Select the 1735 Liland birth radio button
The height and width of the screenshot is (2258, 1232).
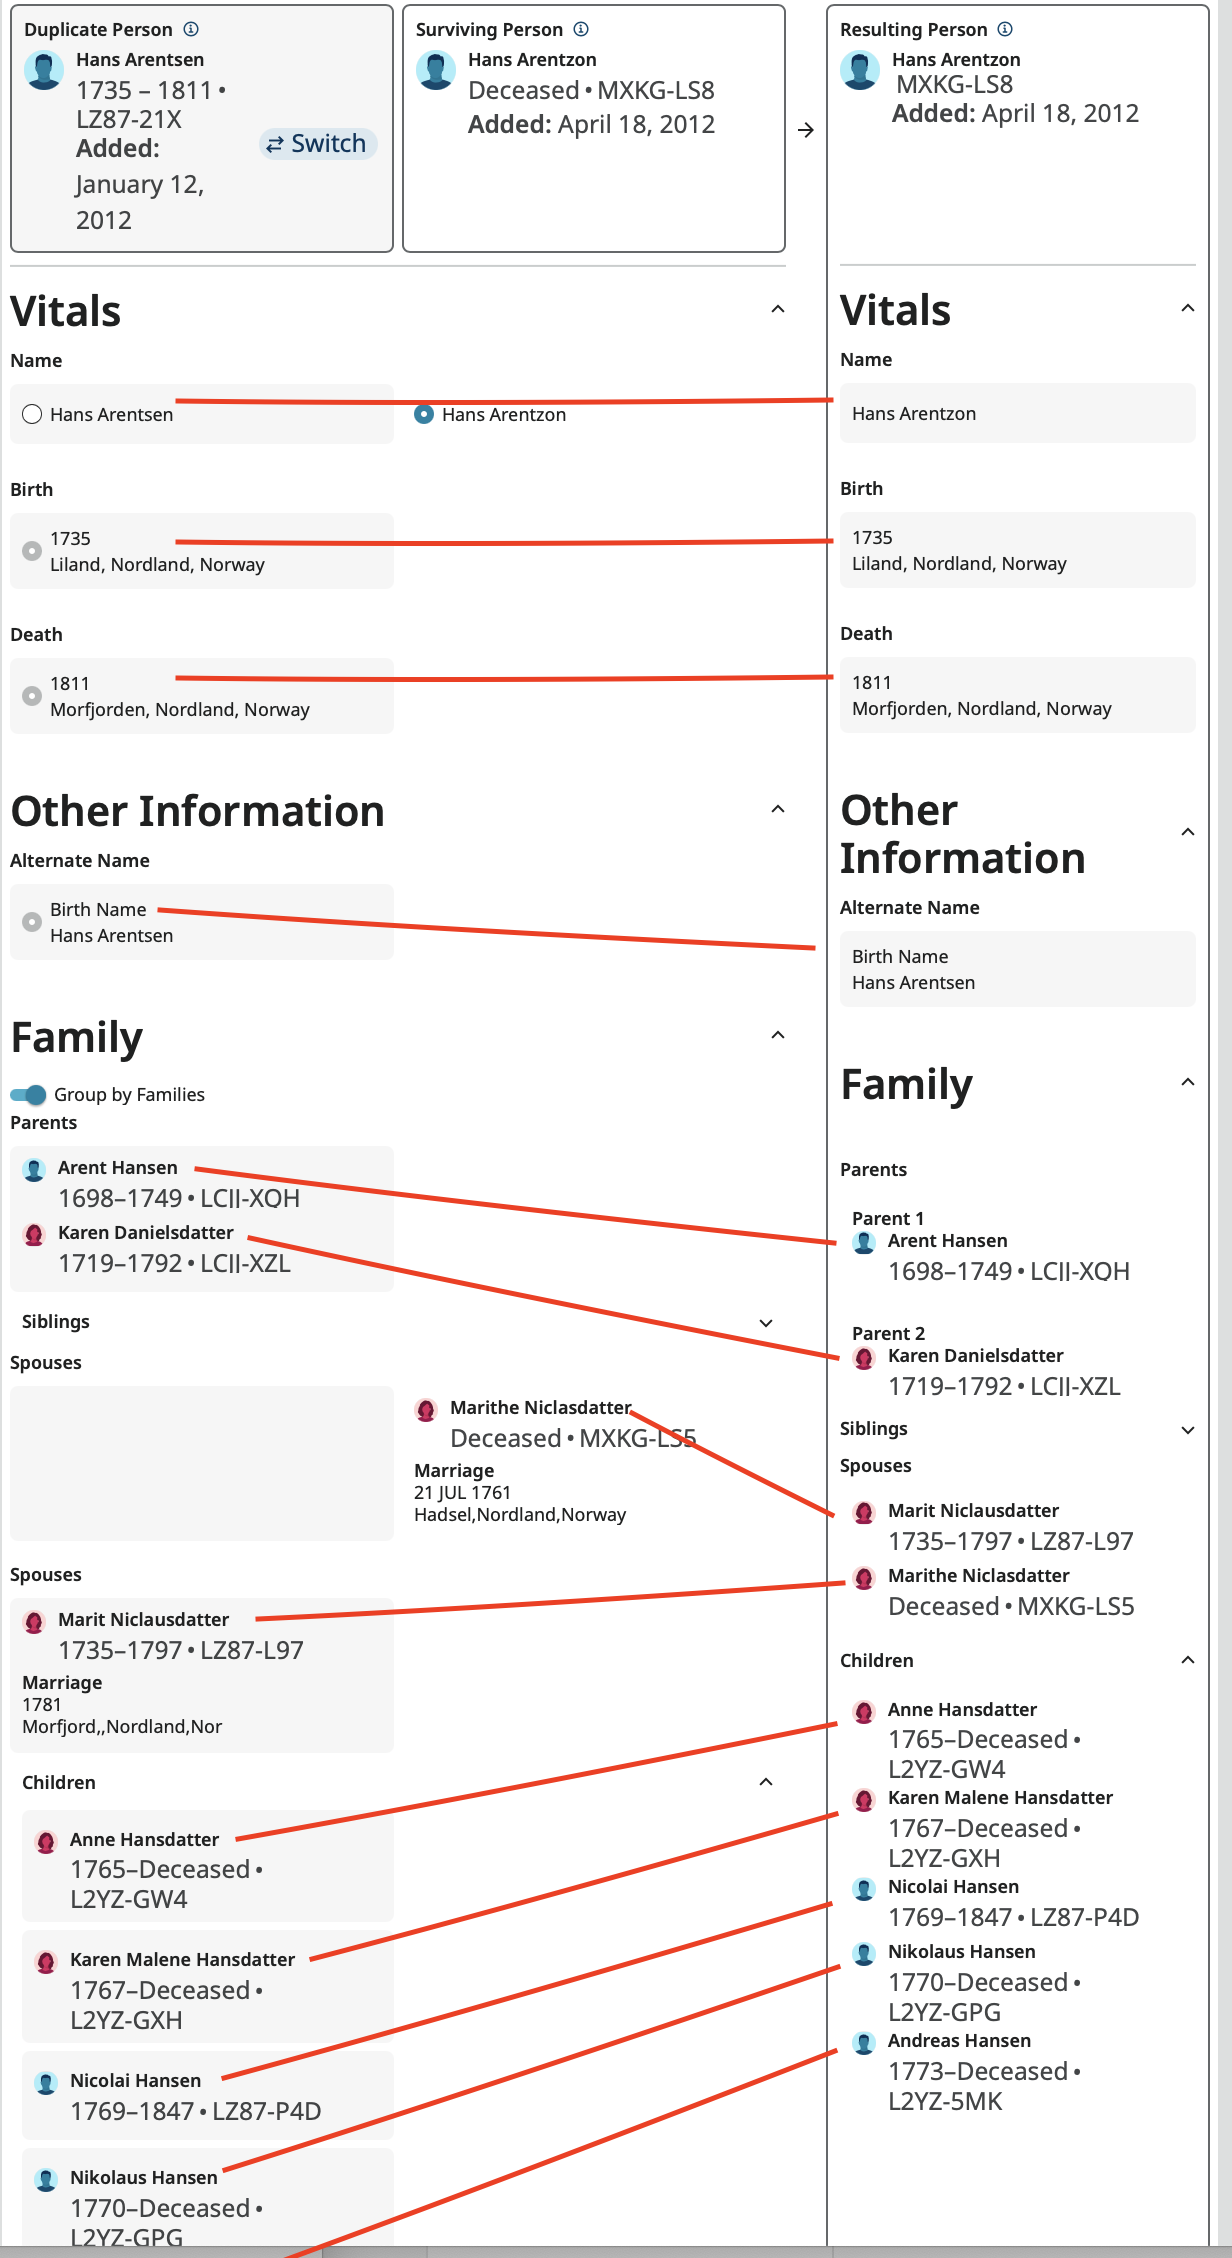32,551
